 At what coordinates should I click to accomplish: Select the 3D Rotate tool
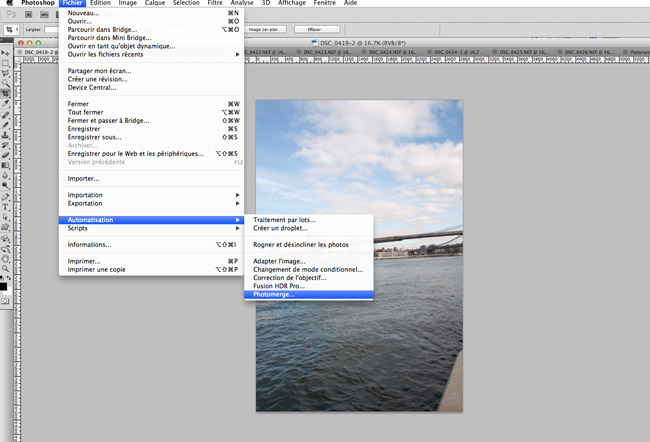[x=5, y=239]
